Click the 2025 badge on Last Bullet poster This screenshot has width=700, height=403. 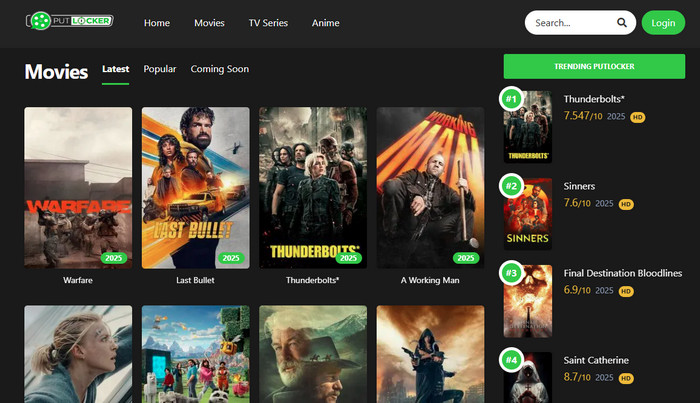pos(231,258)
